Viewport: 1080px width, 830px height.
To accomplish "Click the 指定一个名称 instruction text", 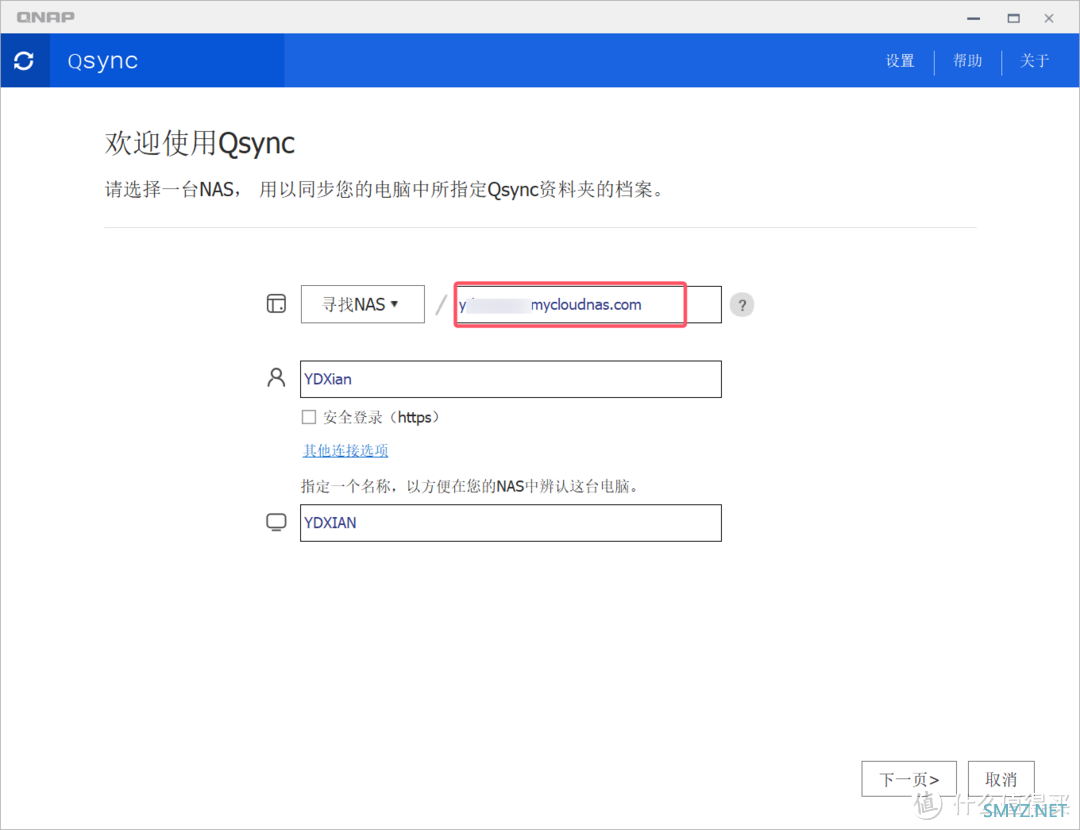I will click(472, 486).
